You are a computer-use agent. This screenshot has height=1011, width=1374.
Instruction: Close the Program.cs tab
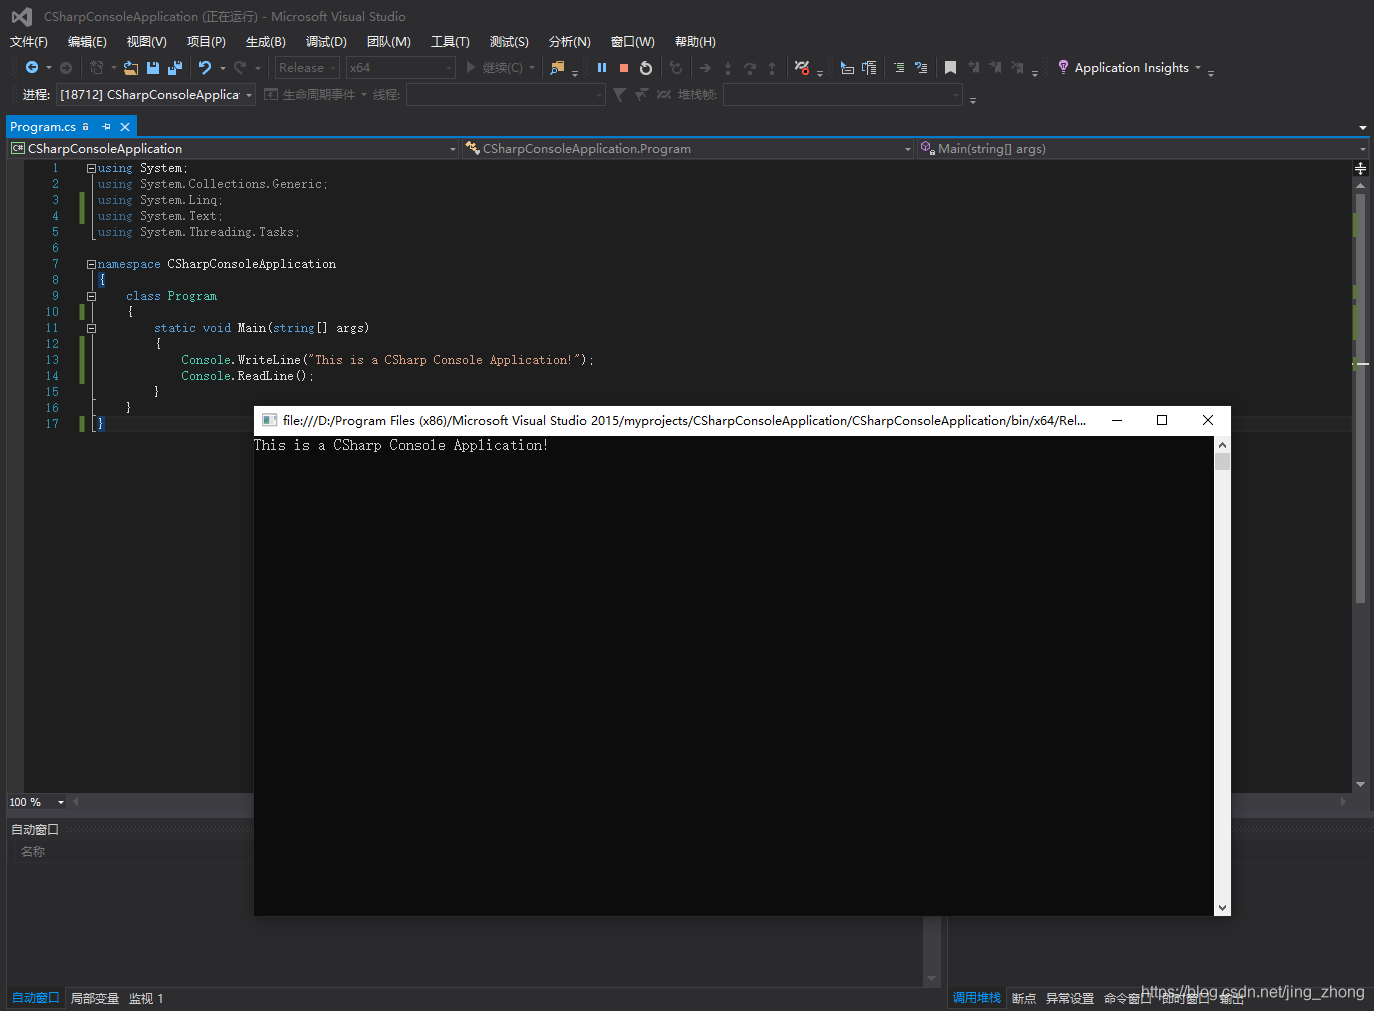125,127
